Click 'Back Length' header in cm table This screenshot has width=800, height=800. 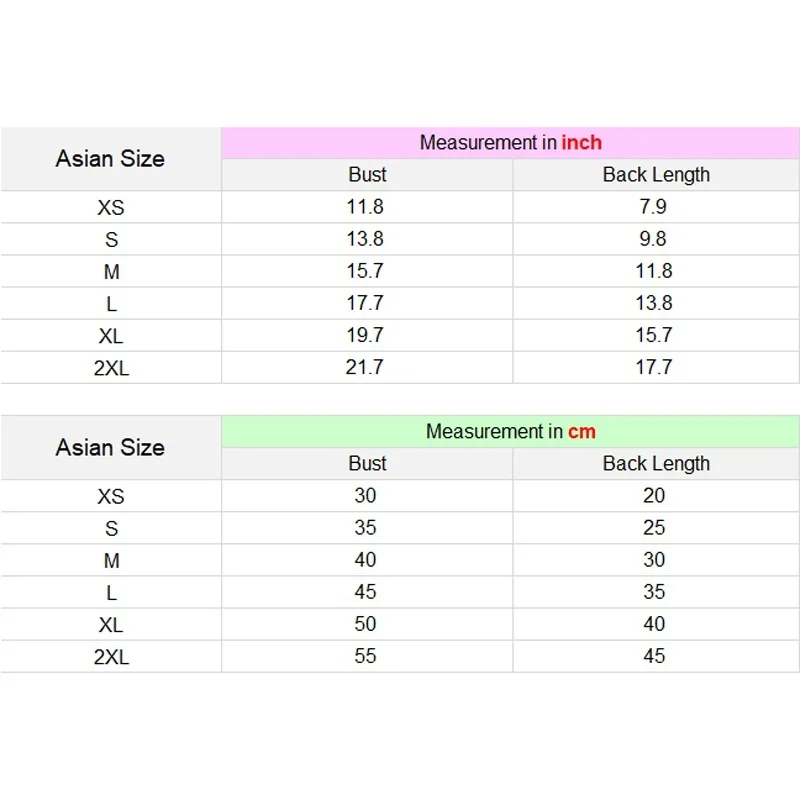656,464
